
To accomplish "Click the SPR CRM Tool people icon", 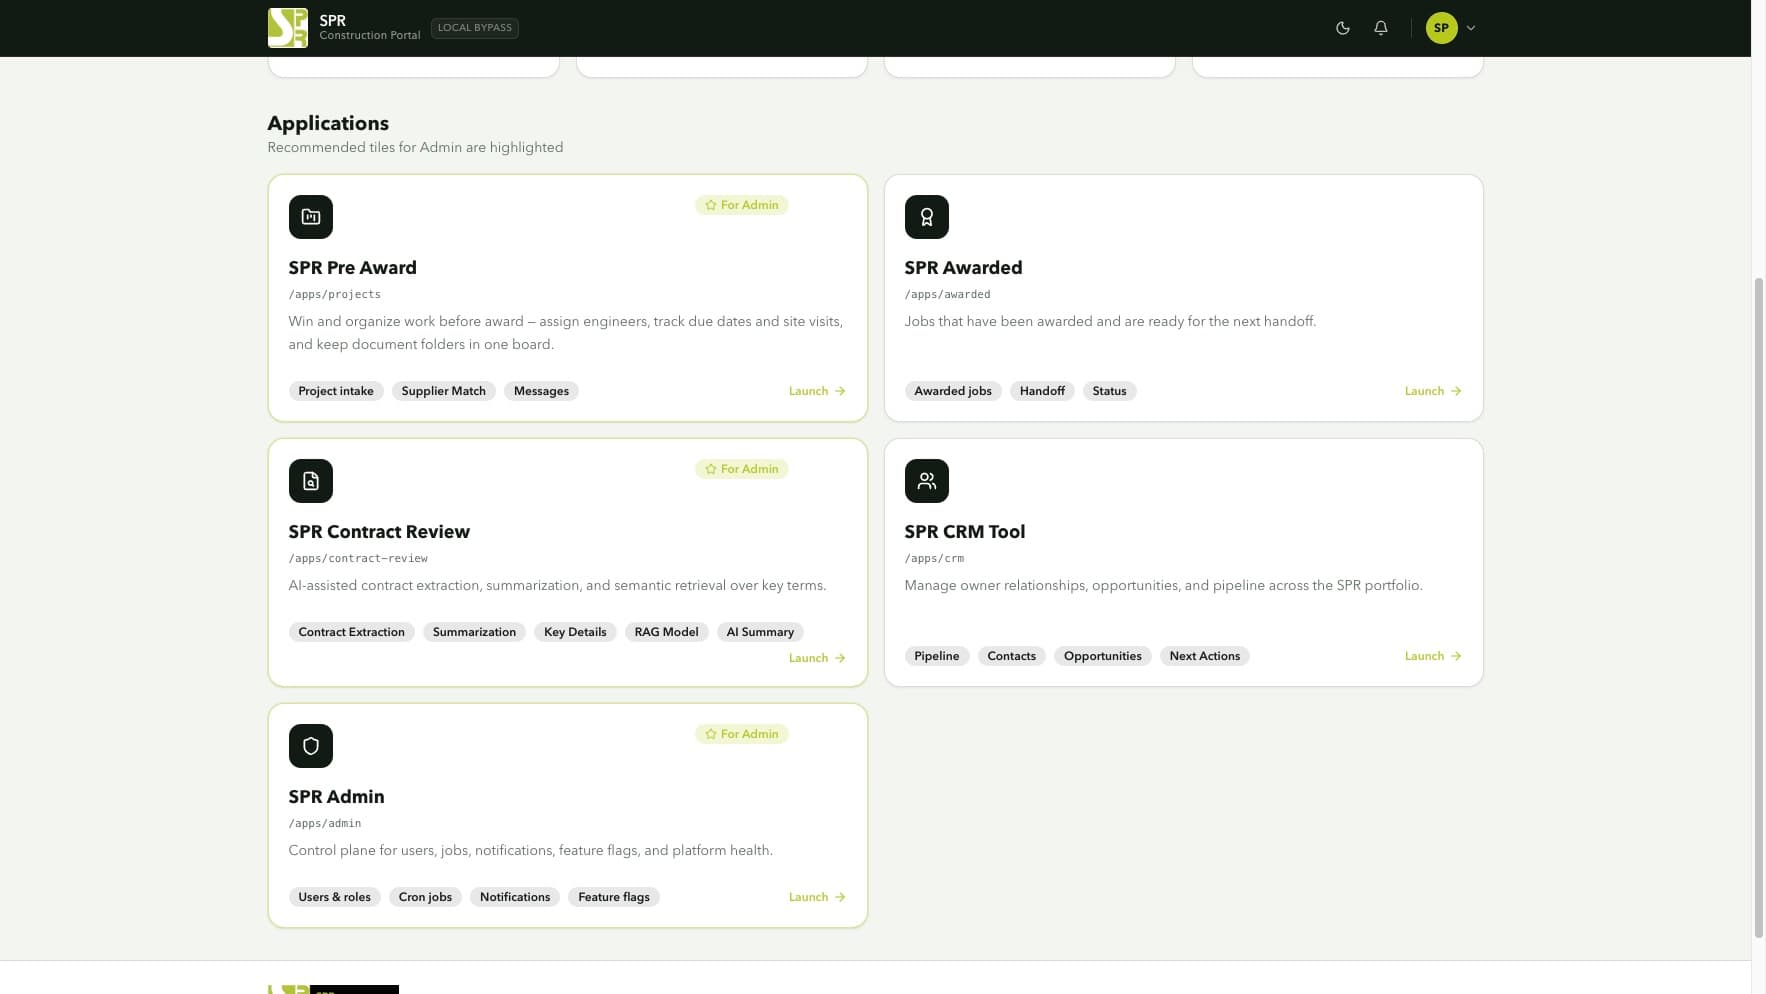I will tap(927, 481).
